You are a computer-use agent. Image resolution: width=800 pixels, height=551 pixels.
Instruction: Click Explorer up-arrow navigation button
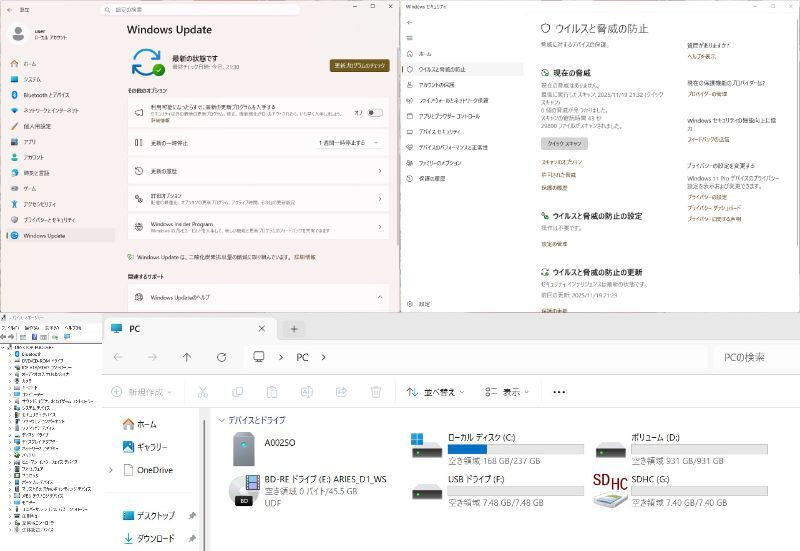187,357
